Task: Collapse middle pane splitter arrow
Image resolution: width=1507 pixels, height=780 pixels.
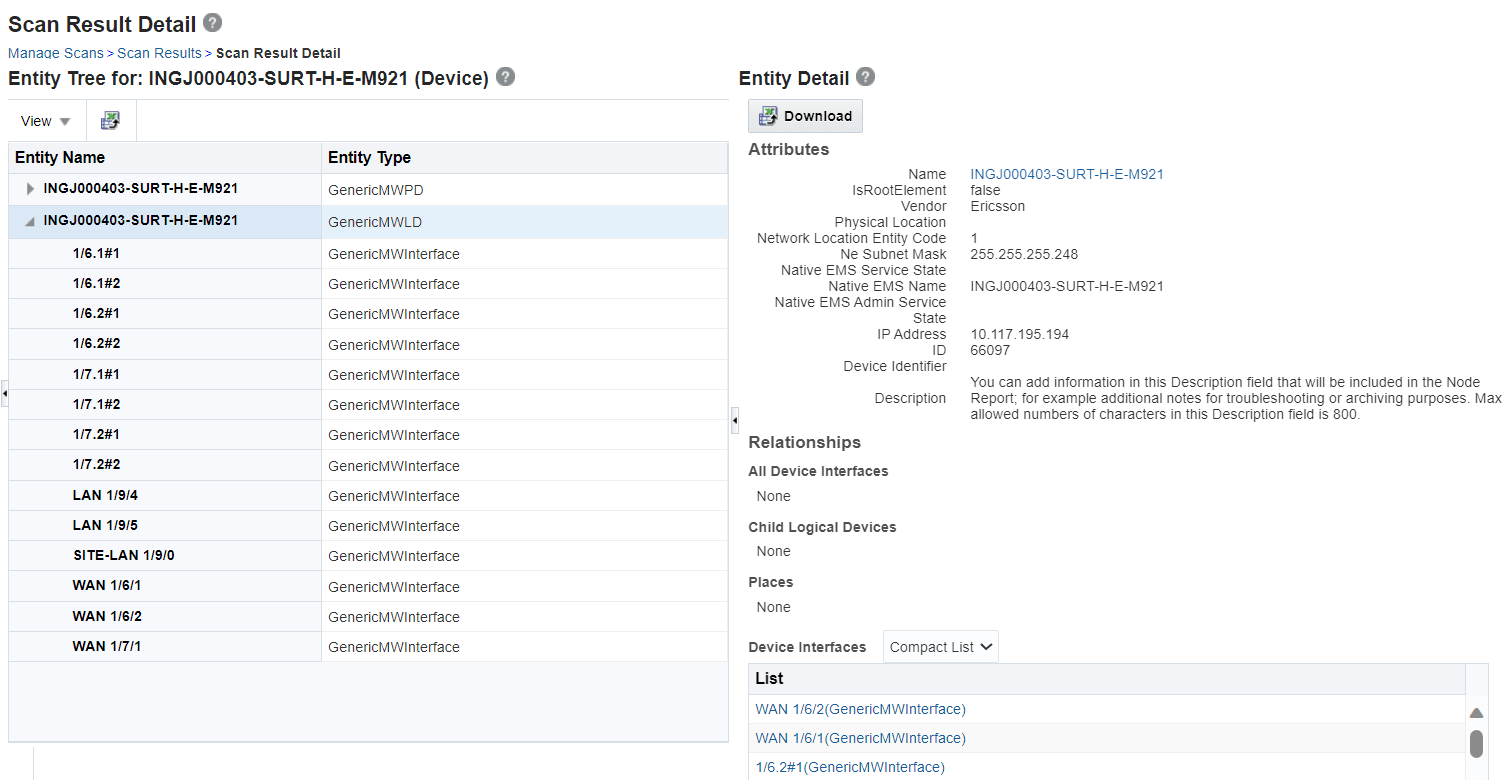Action: point(735,420)
